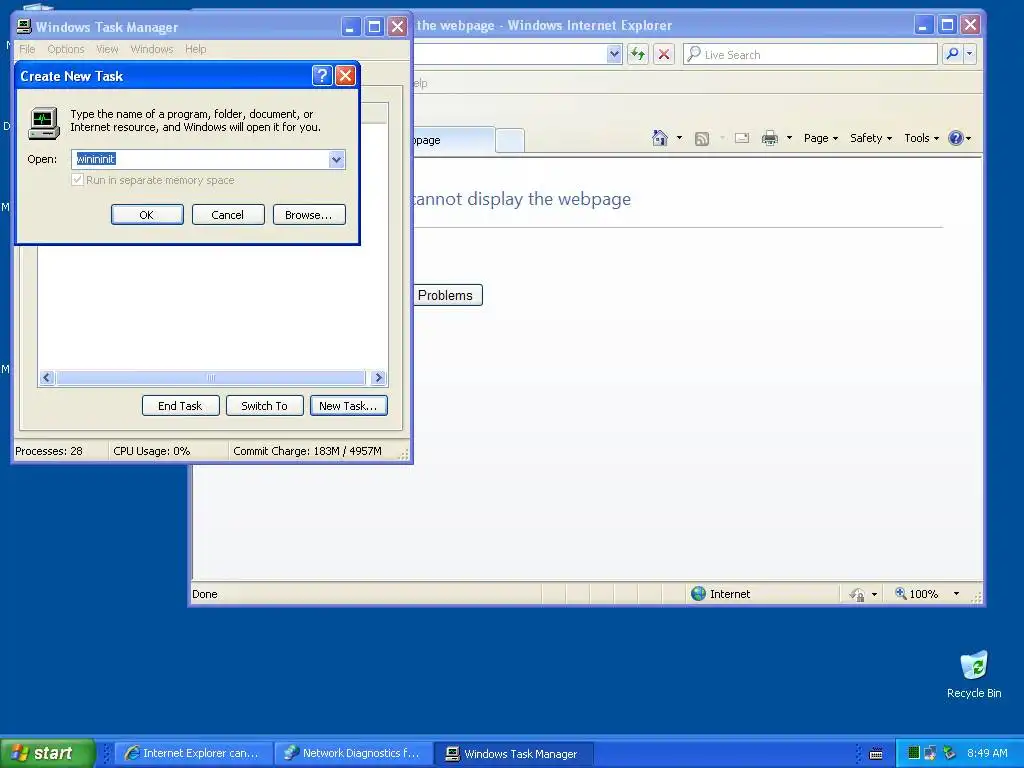Click the 100% zoom level control

click(x=917, y=594)
